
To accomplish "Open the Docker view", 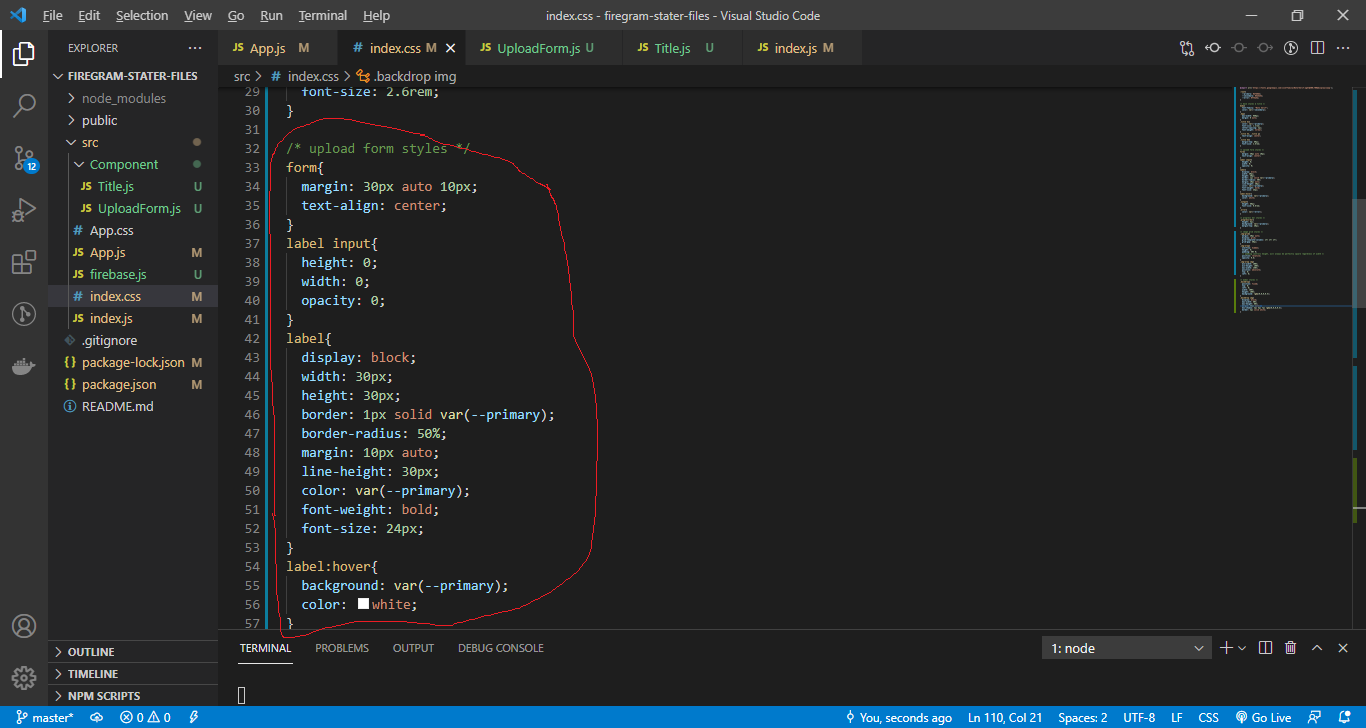I will point(24,366).
